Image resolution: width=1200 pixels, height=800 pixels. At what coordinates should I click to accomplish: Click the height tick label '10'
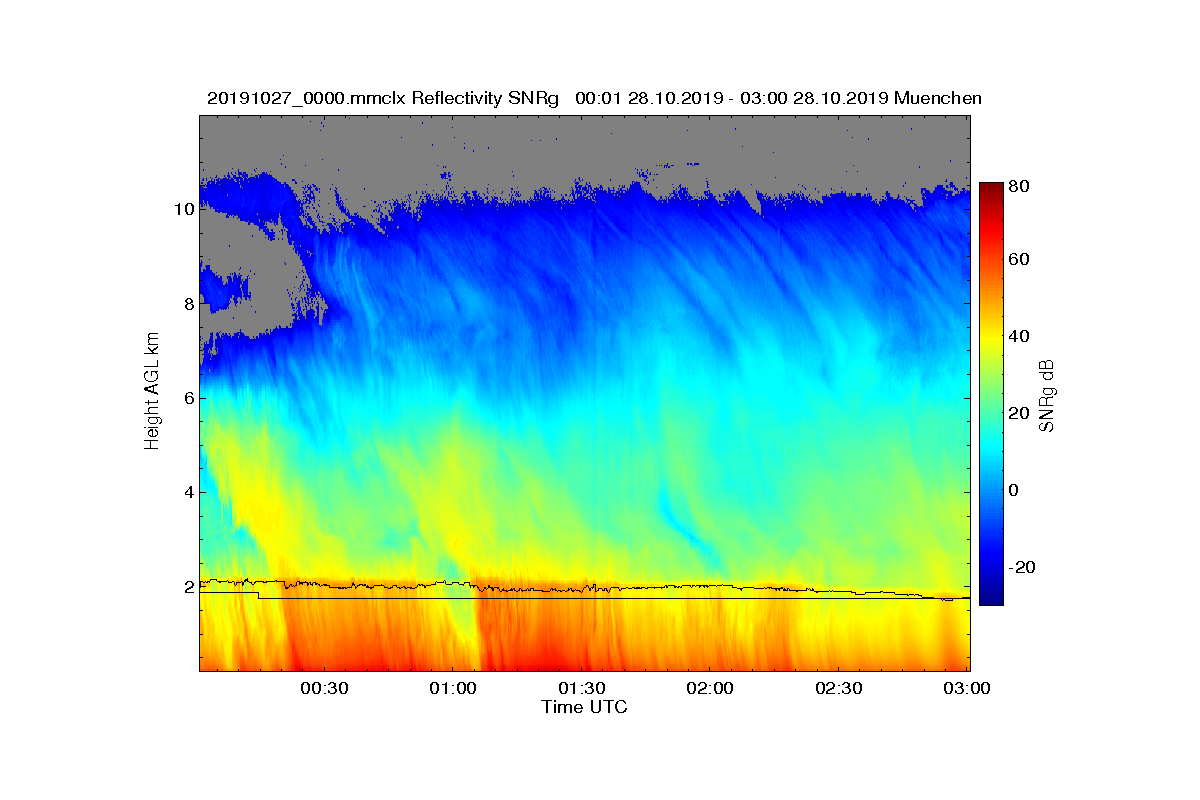[x=183, y=210]
